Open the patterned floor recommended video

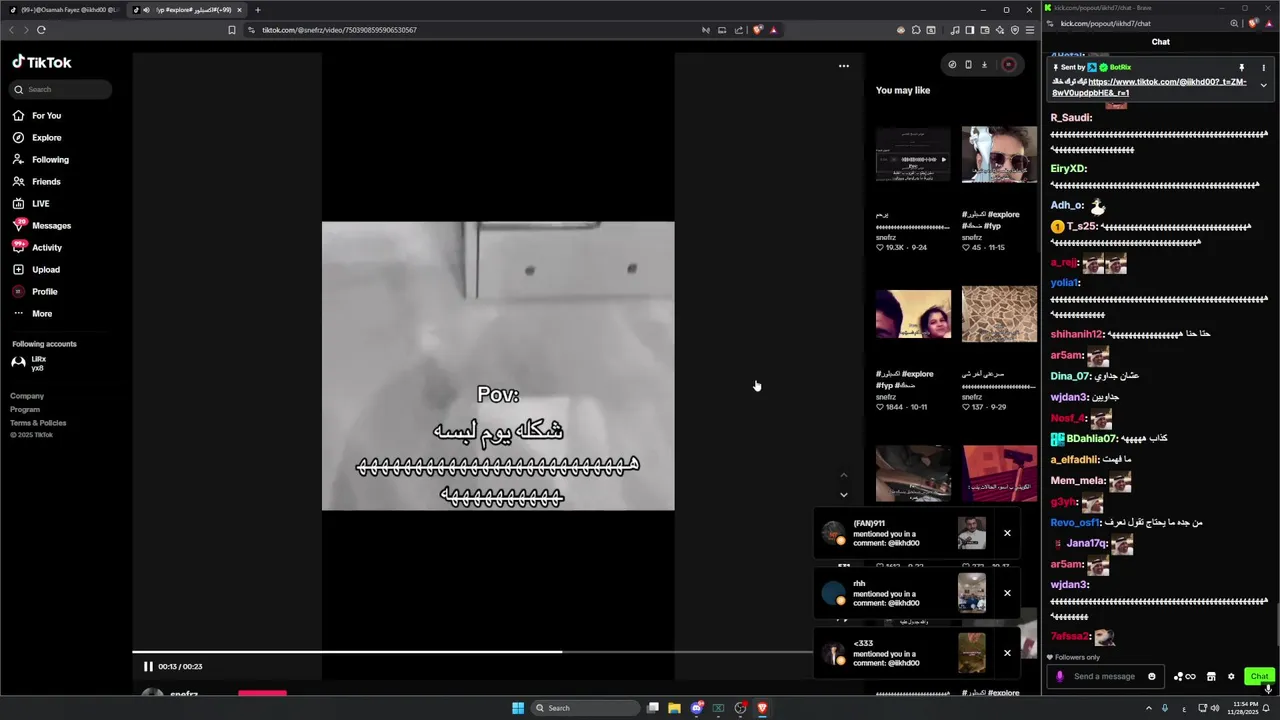pyautogui.click(x=999, y=314)
